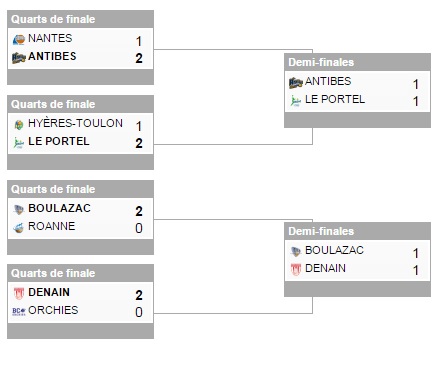444x365 pixels.
Task: Click the Nantes team logo in quarterfinals
Action: click(19, 40)
